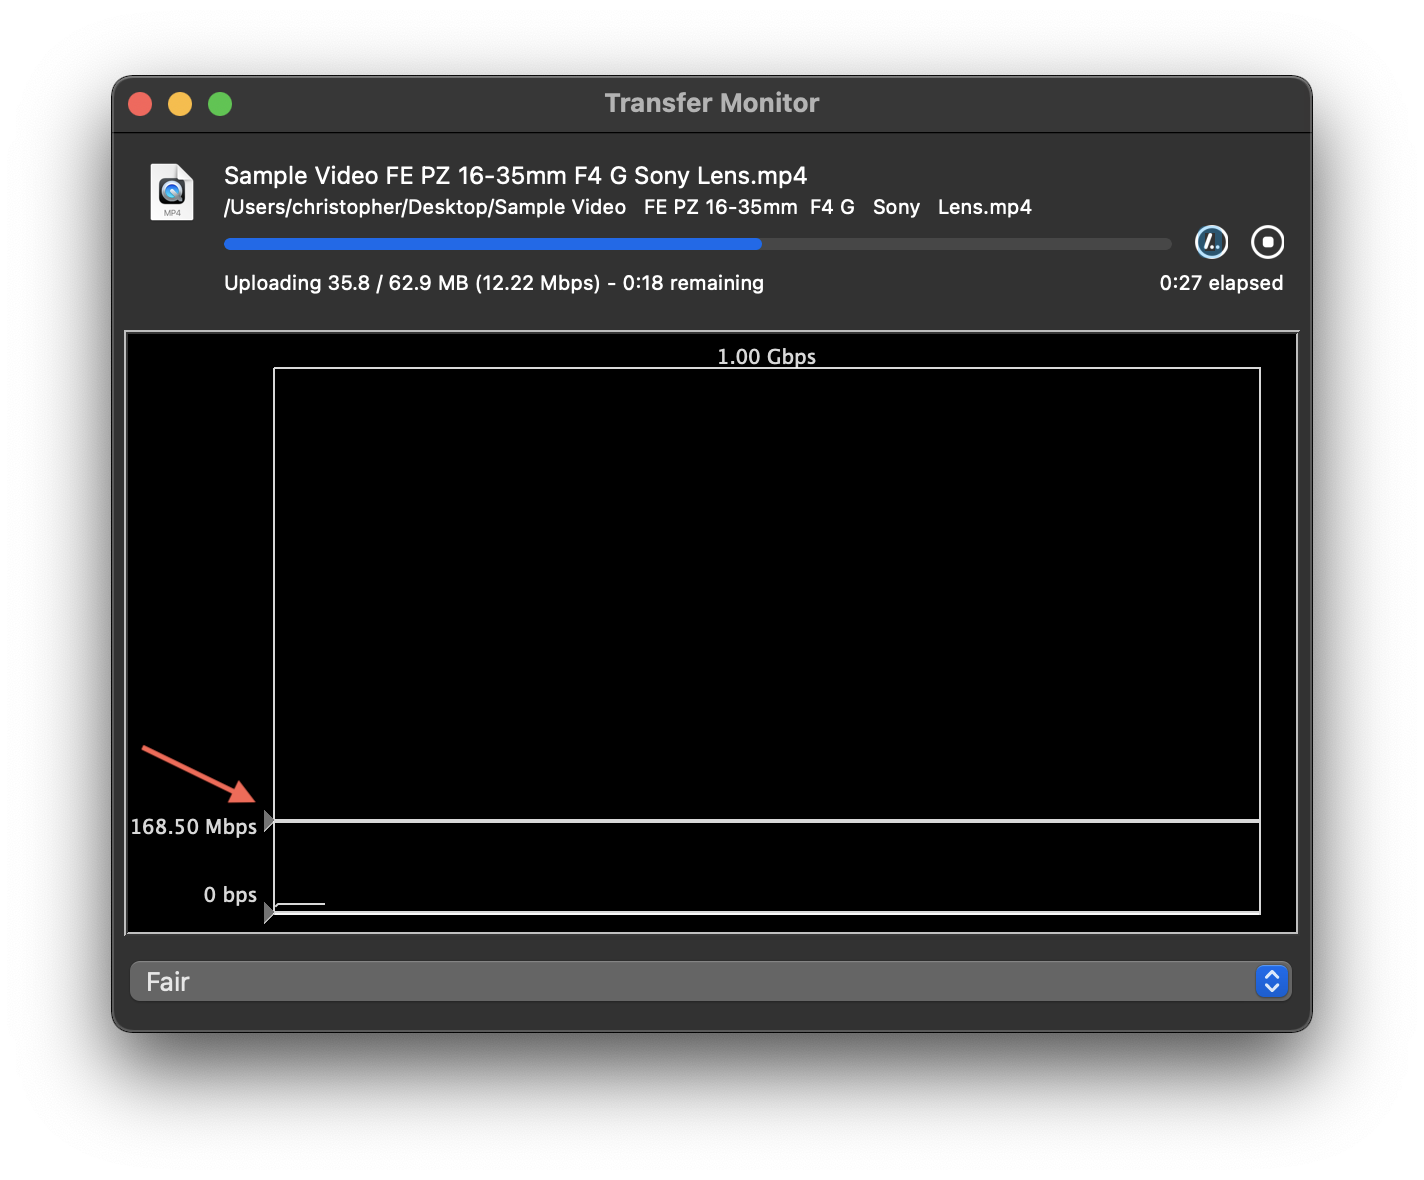Close the Transfer Monitor window
Viewport: 1424px width, 1180px height.
(140, 104)
